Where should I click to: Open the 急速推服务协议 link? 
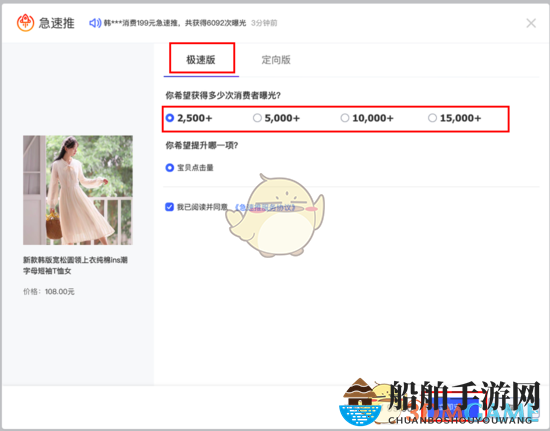(x=264, y=207)
